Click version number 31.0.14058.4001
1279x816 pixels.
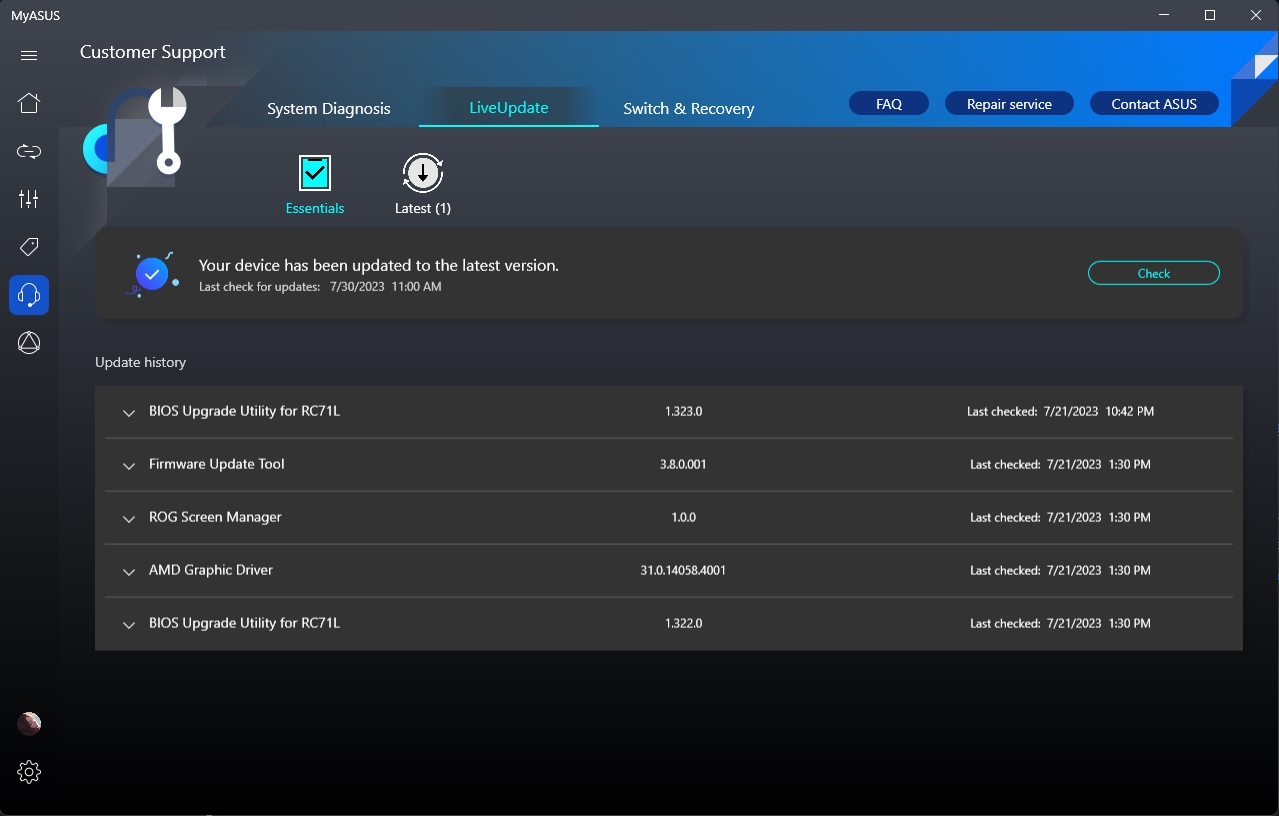pyautogui.click(x=683, y=570)
